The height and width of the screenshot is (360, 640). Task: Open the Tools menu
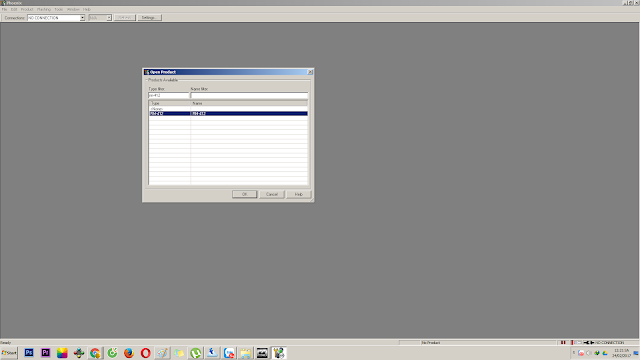click(59, 9)
